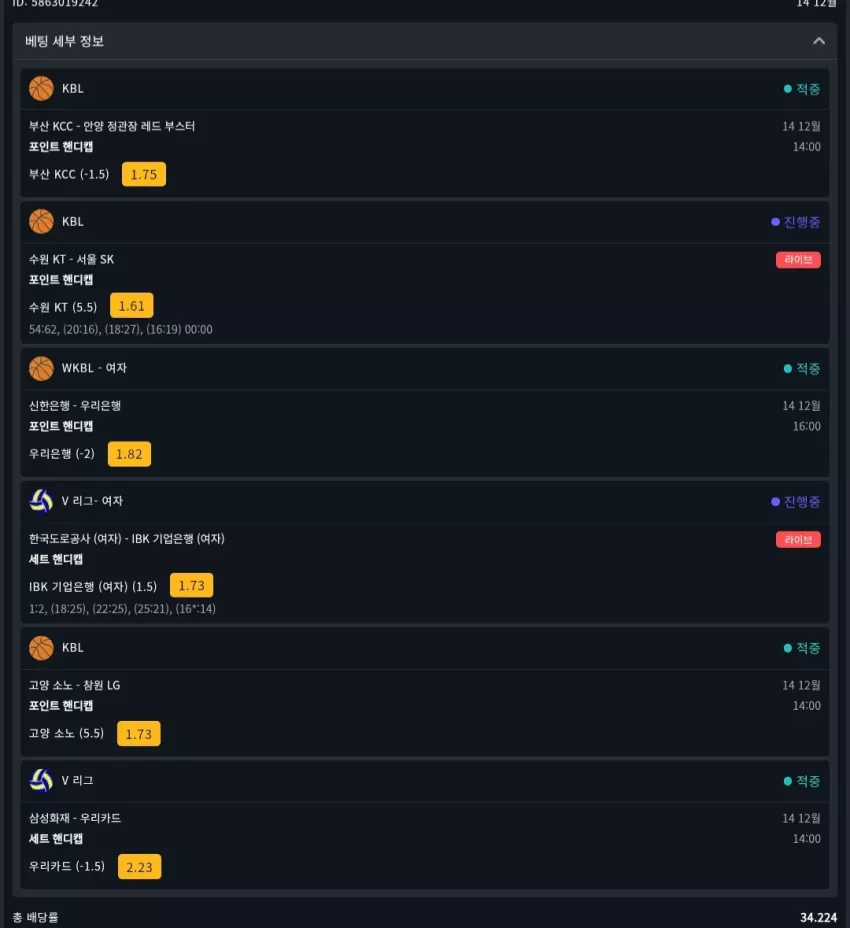Viewport: 850px width, 928px height.
Task: Click the WKBL 여자 basketball icon
Action: pos(41,368)
